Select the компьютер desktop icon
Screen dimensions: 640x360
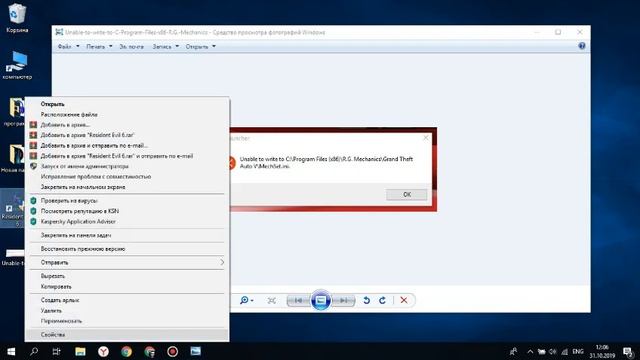point(17,64)
